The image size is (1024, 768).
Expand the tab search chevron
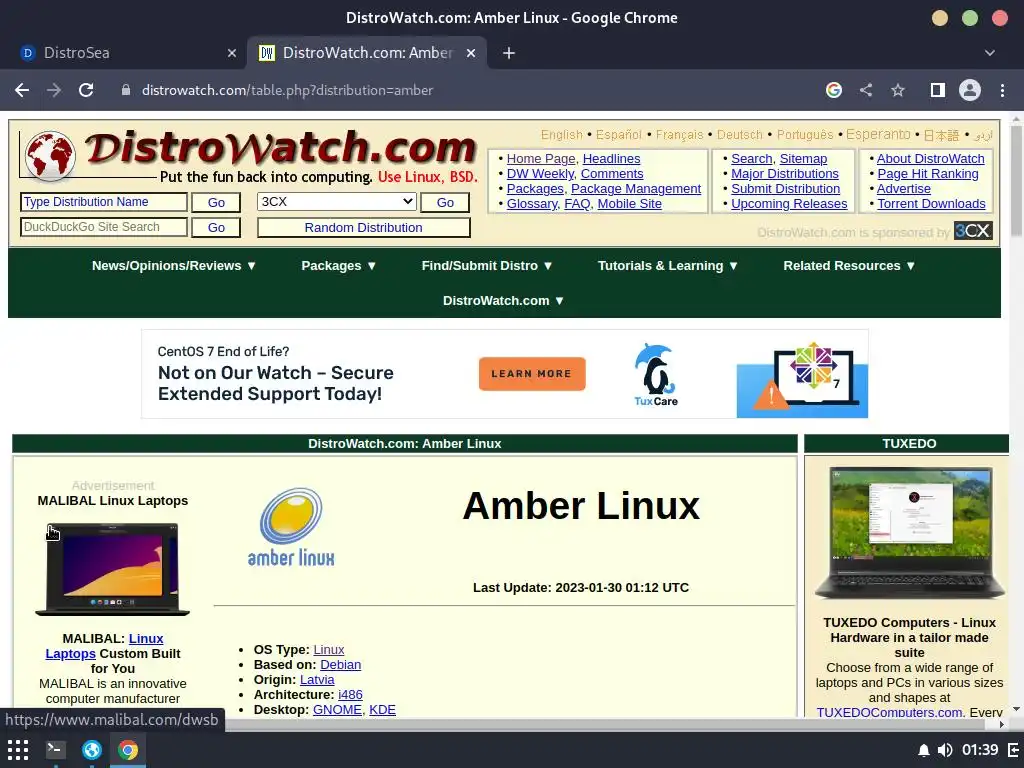click(990, 53)
